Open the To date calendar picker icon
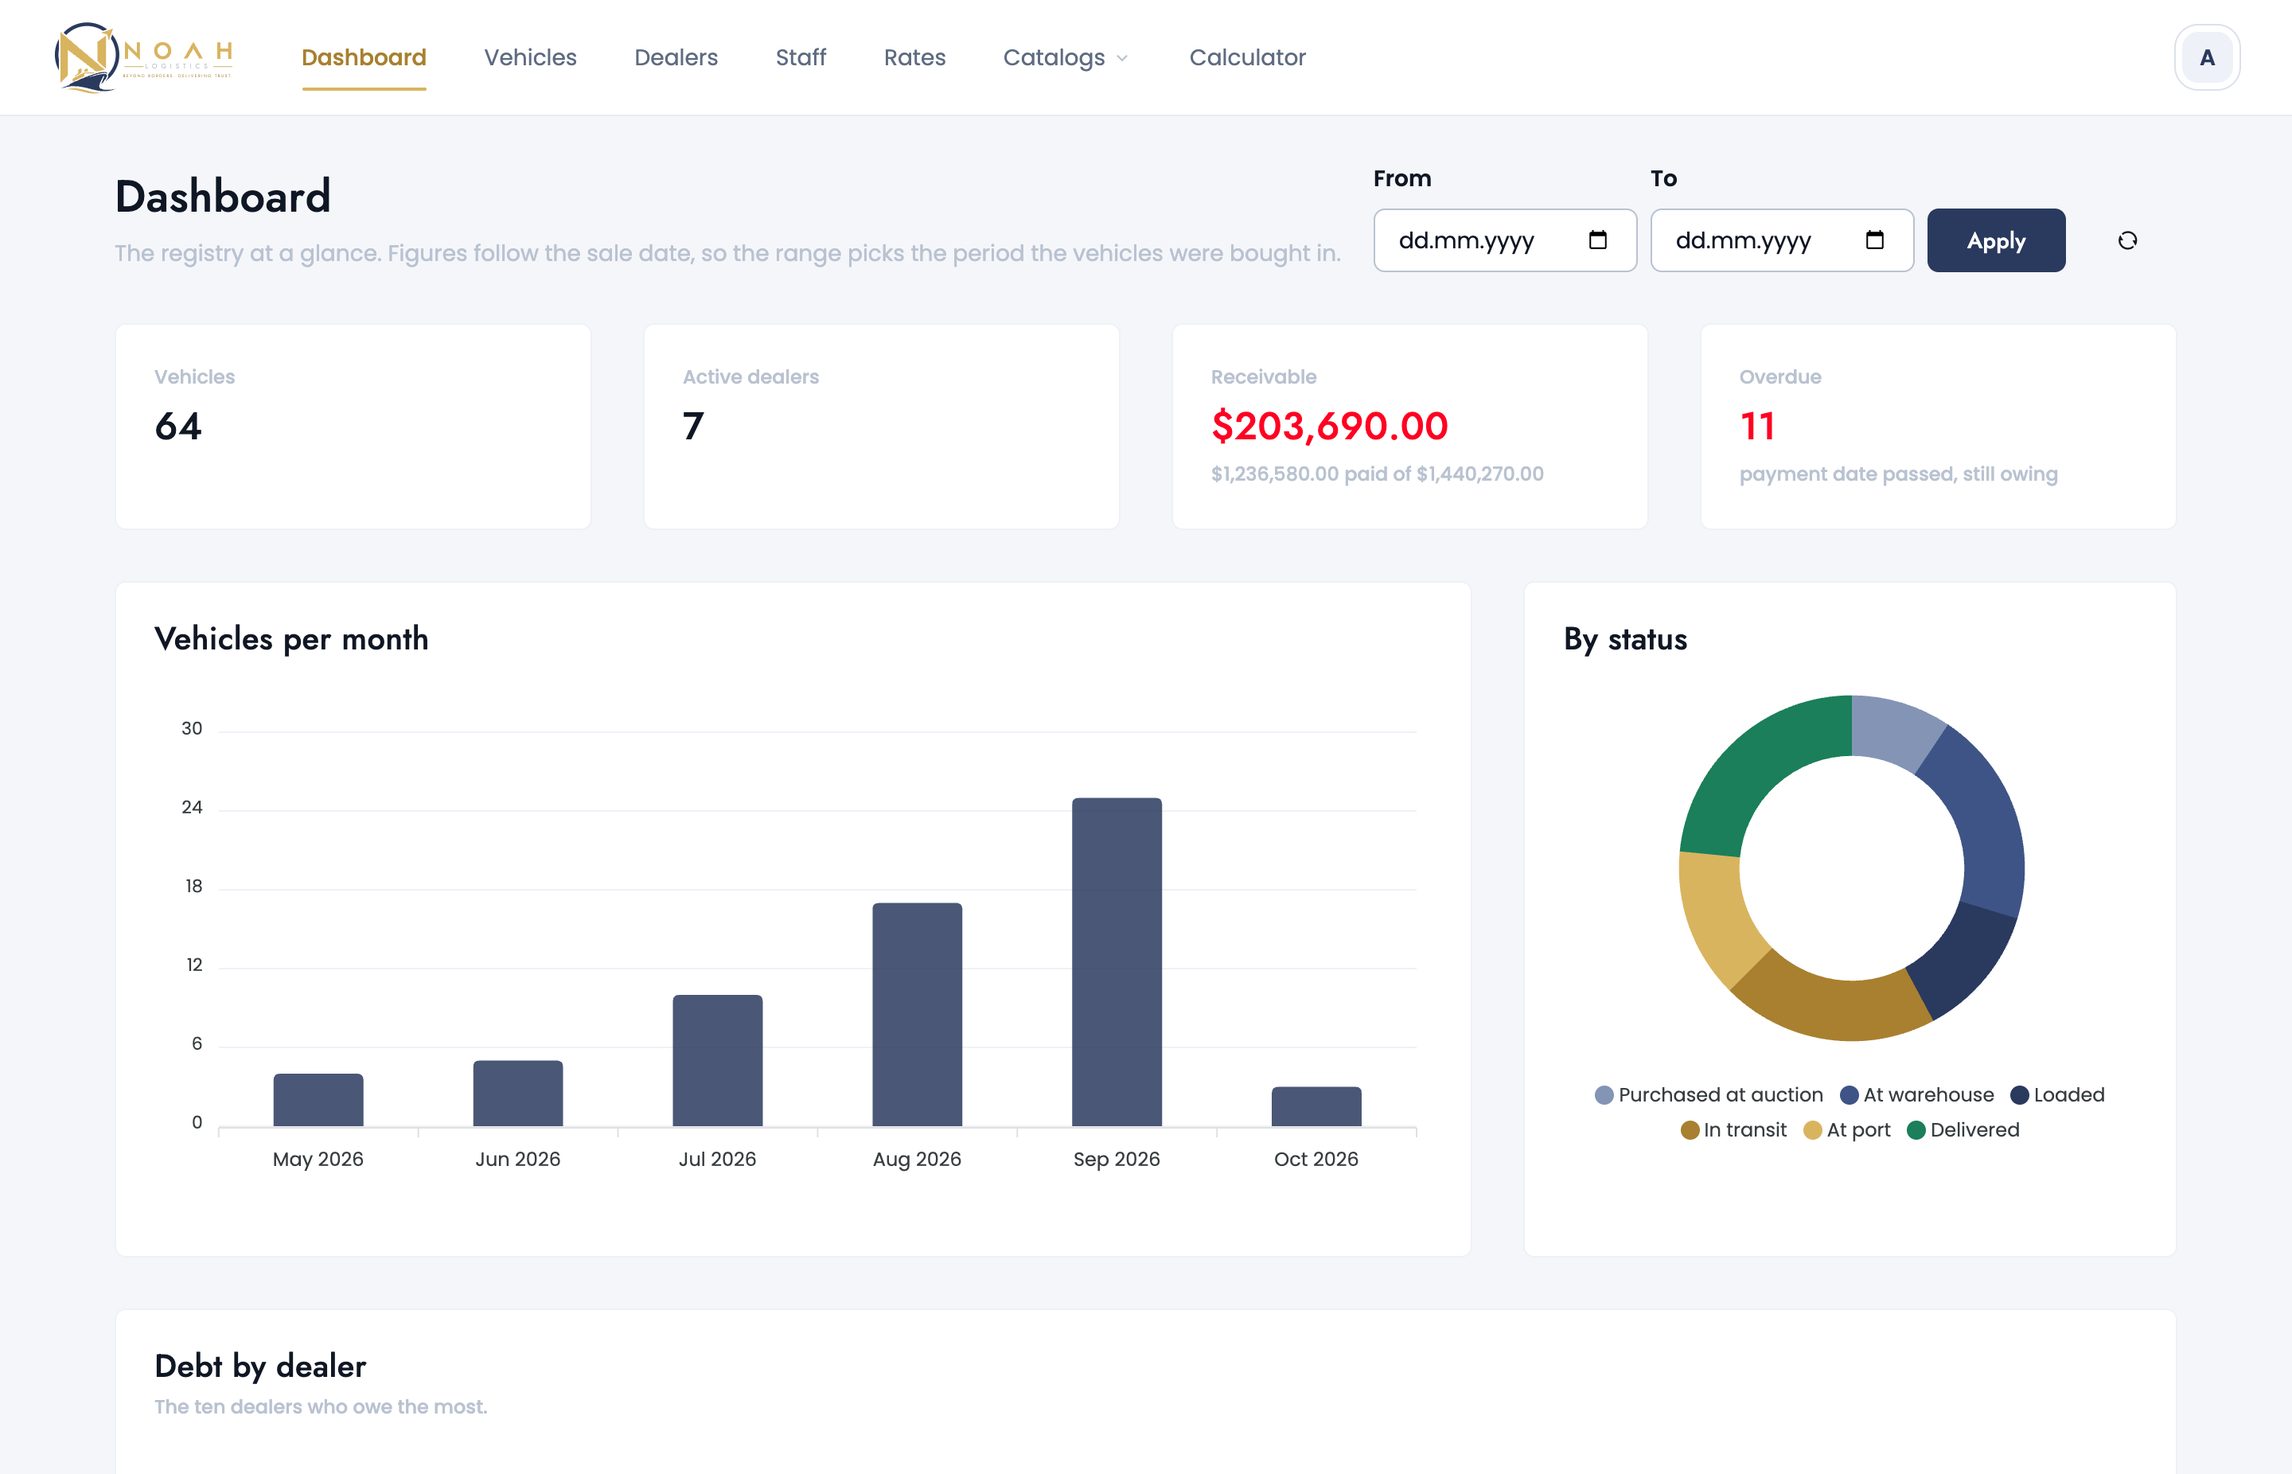 (1874, 240)
